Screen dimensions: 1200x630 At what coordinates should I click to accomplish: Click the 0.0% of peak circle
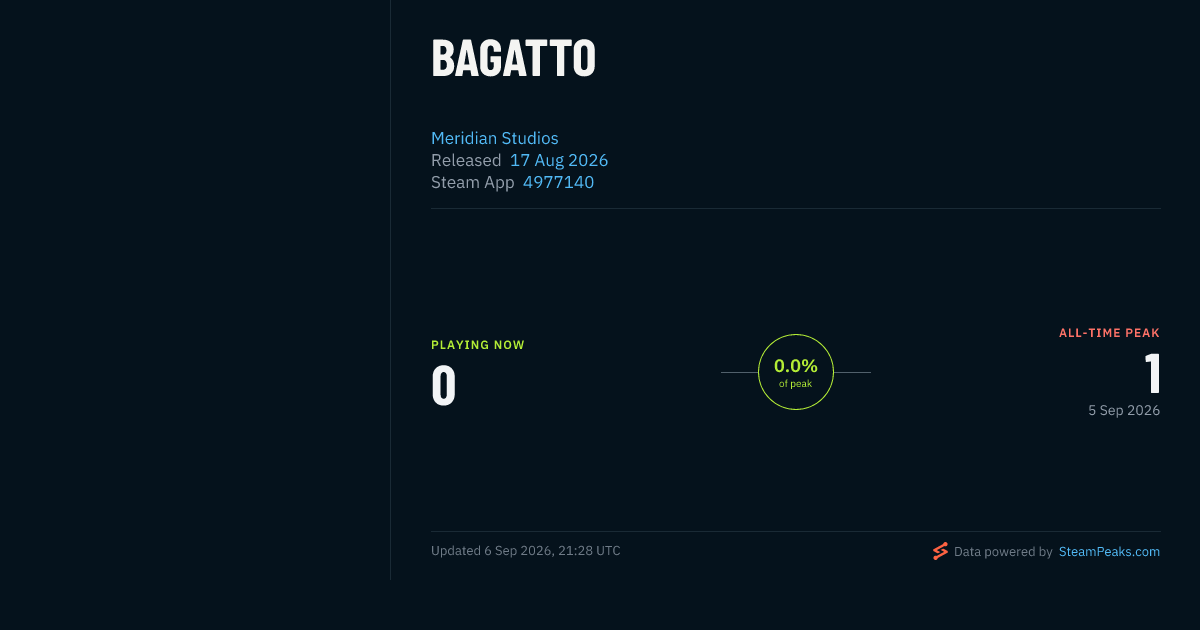[x=796, y=372]
